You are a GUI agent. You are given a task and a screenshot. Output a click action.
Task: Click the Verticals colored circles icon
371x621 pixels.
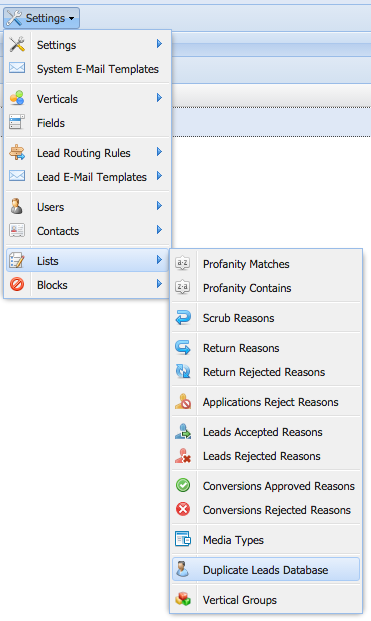point(17,98)
